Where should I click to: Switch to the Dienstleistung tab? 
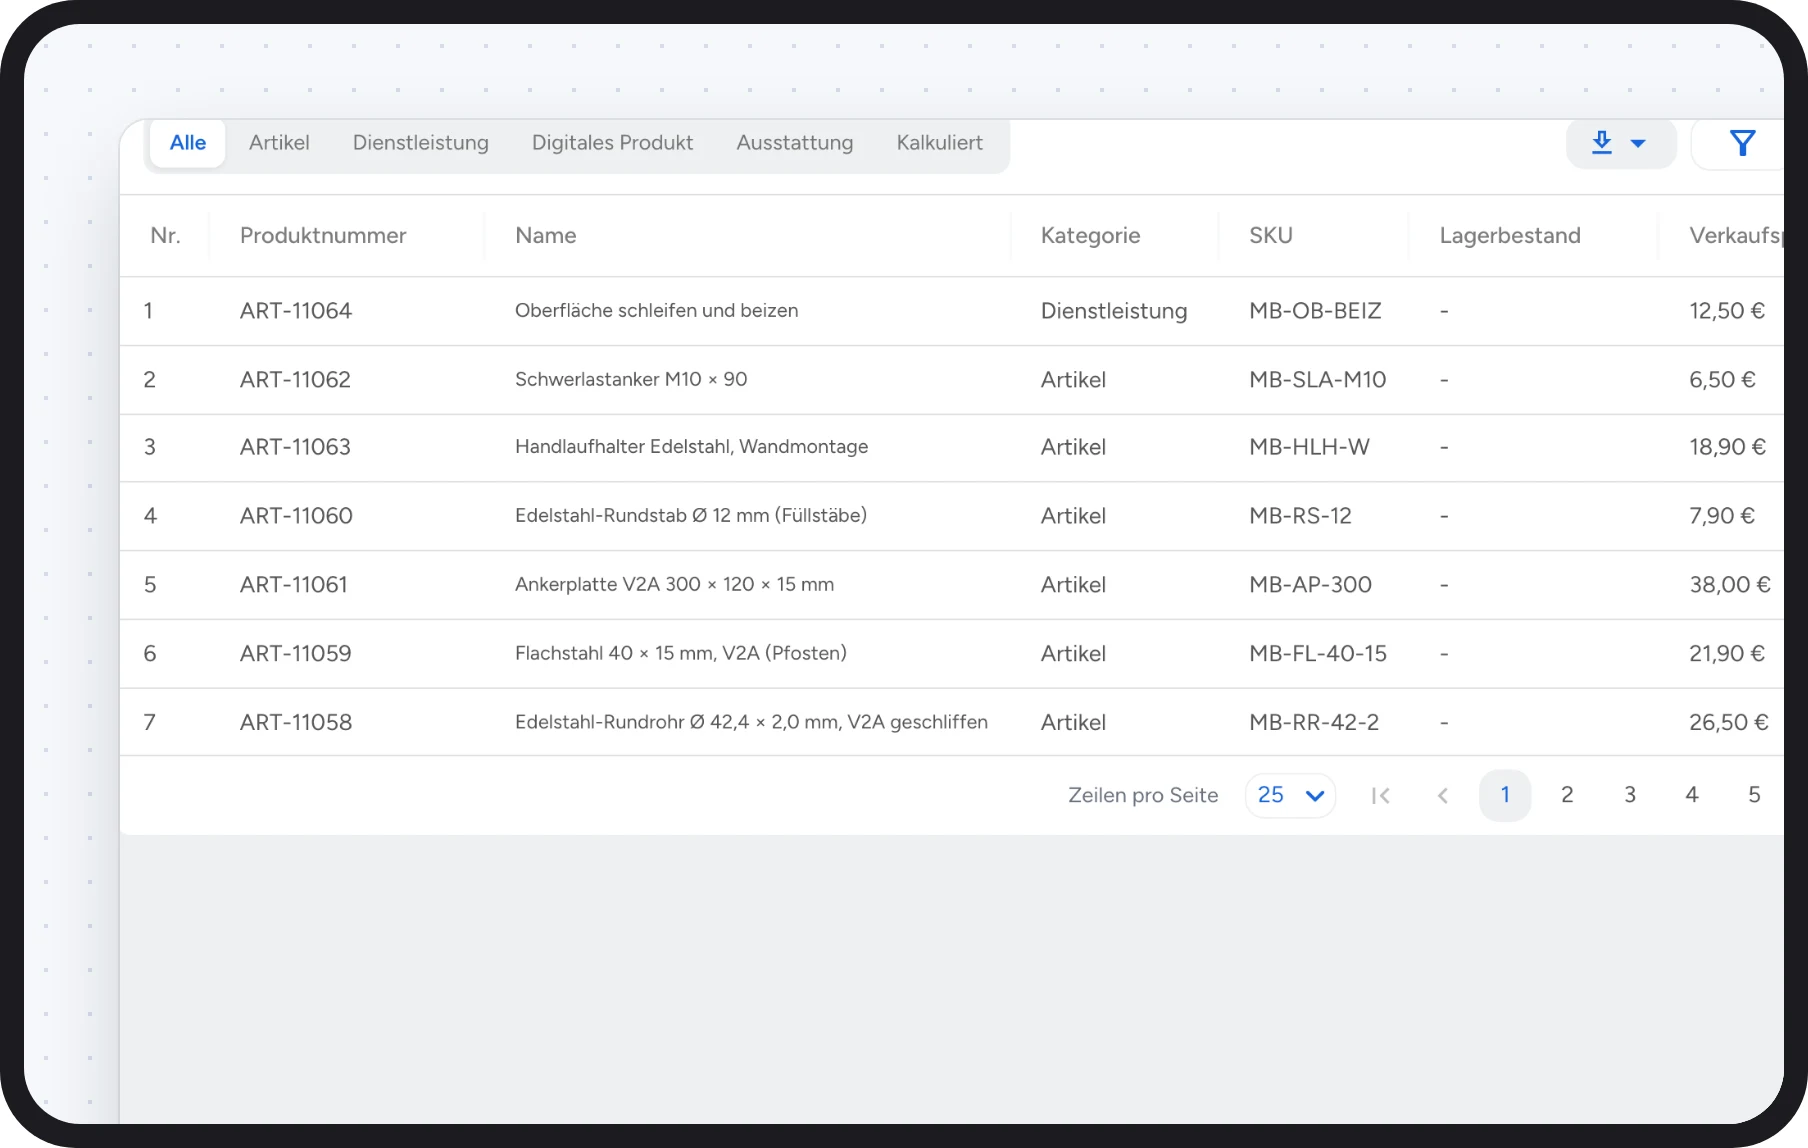tap(421, 143)
